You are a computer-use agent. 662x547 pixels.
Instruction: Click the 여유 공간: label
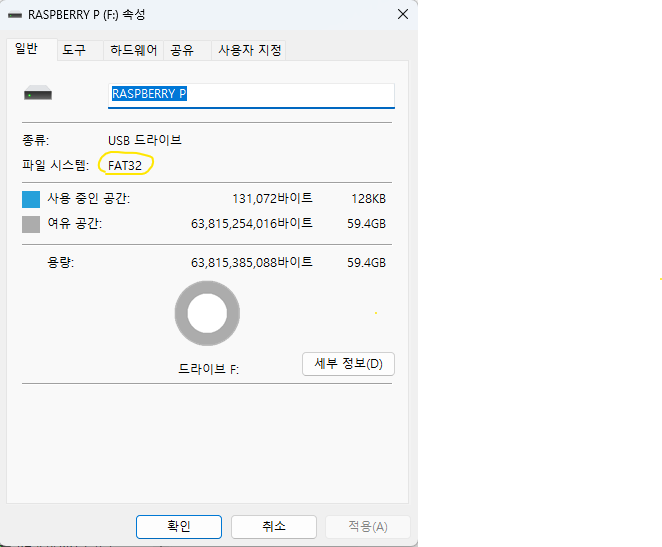coord(75,223)
